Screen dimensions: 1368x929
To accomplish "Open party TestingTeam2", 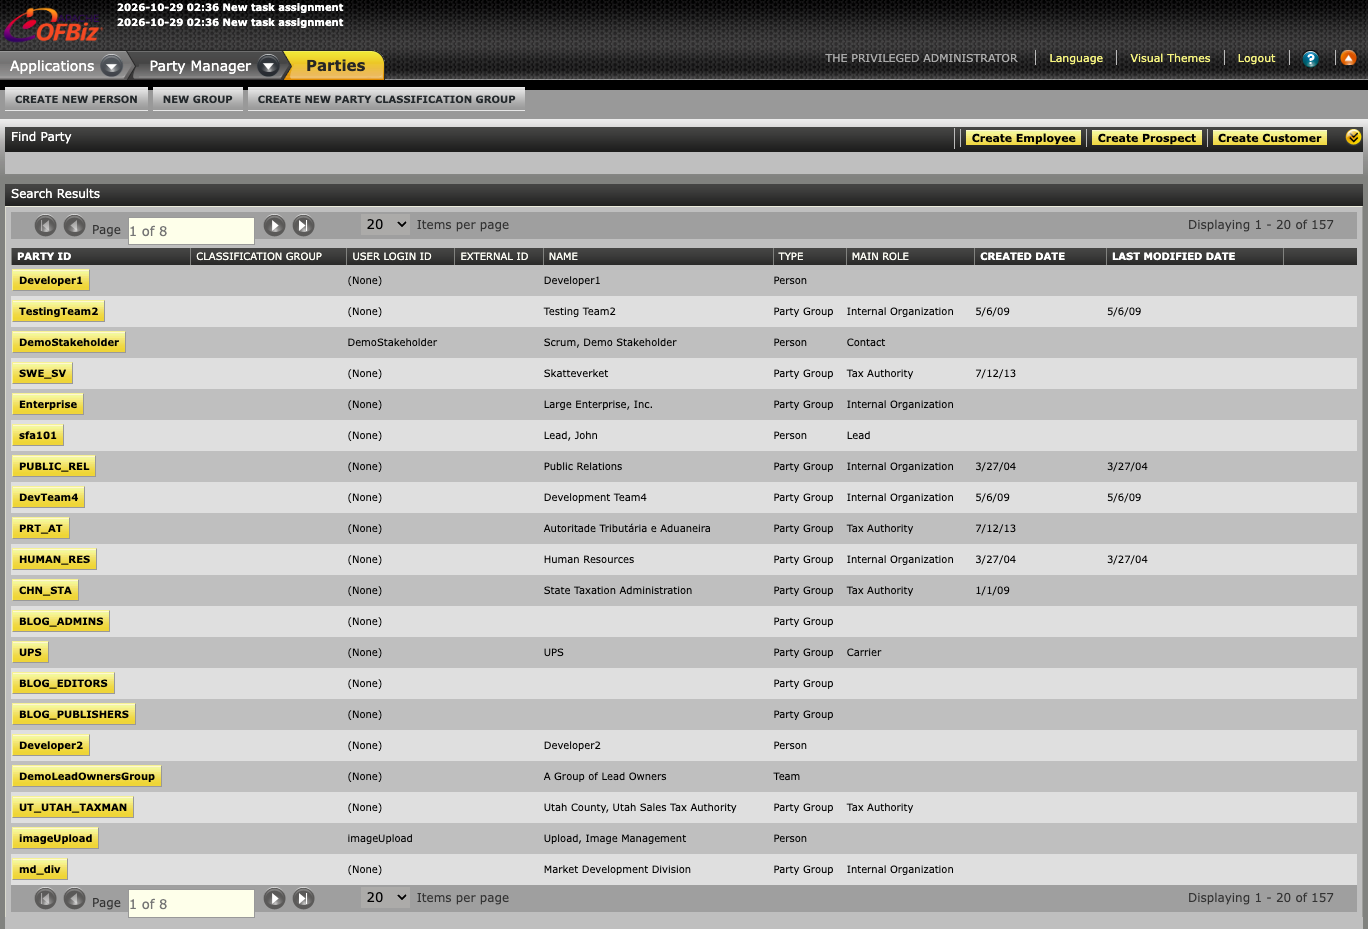I will click(58, 312).
